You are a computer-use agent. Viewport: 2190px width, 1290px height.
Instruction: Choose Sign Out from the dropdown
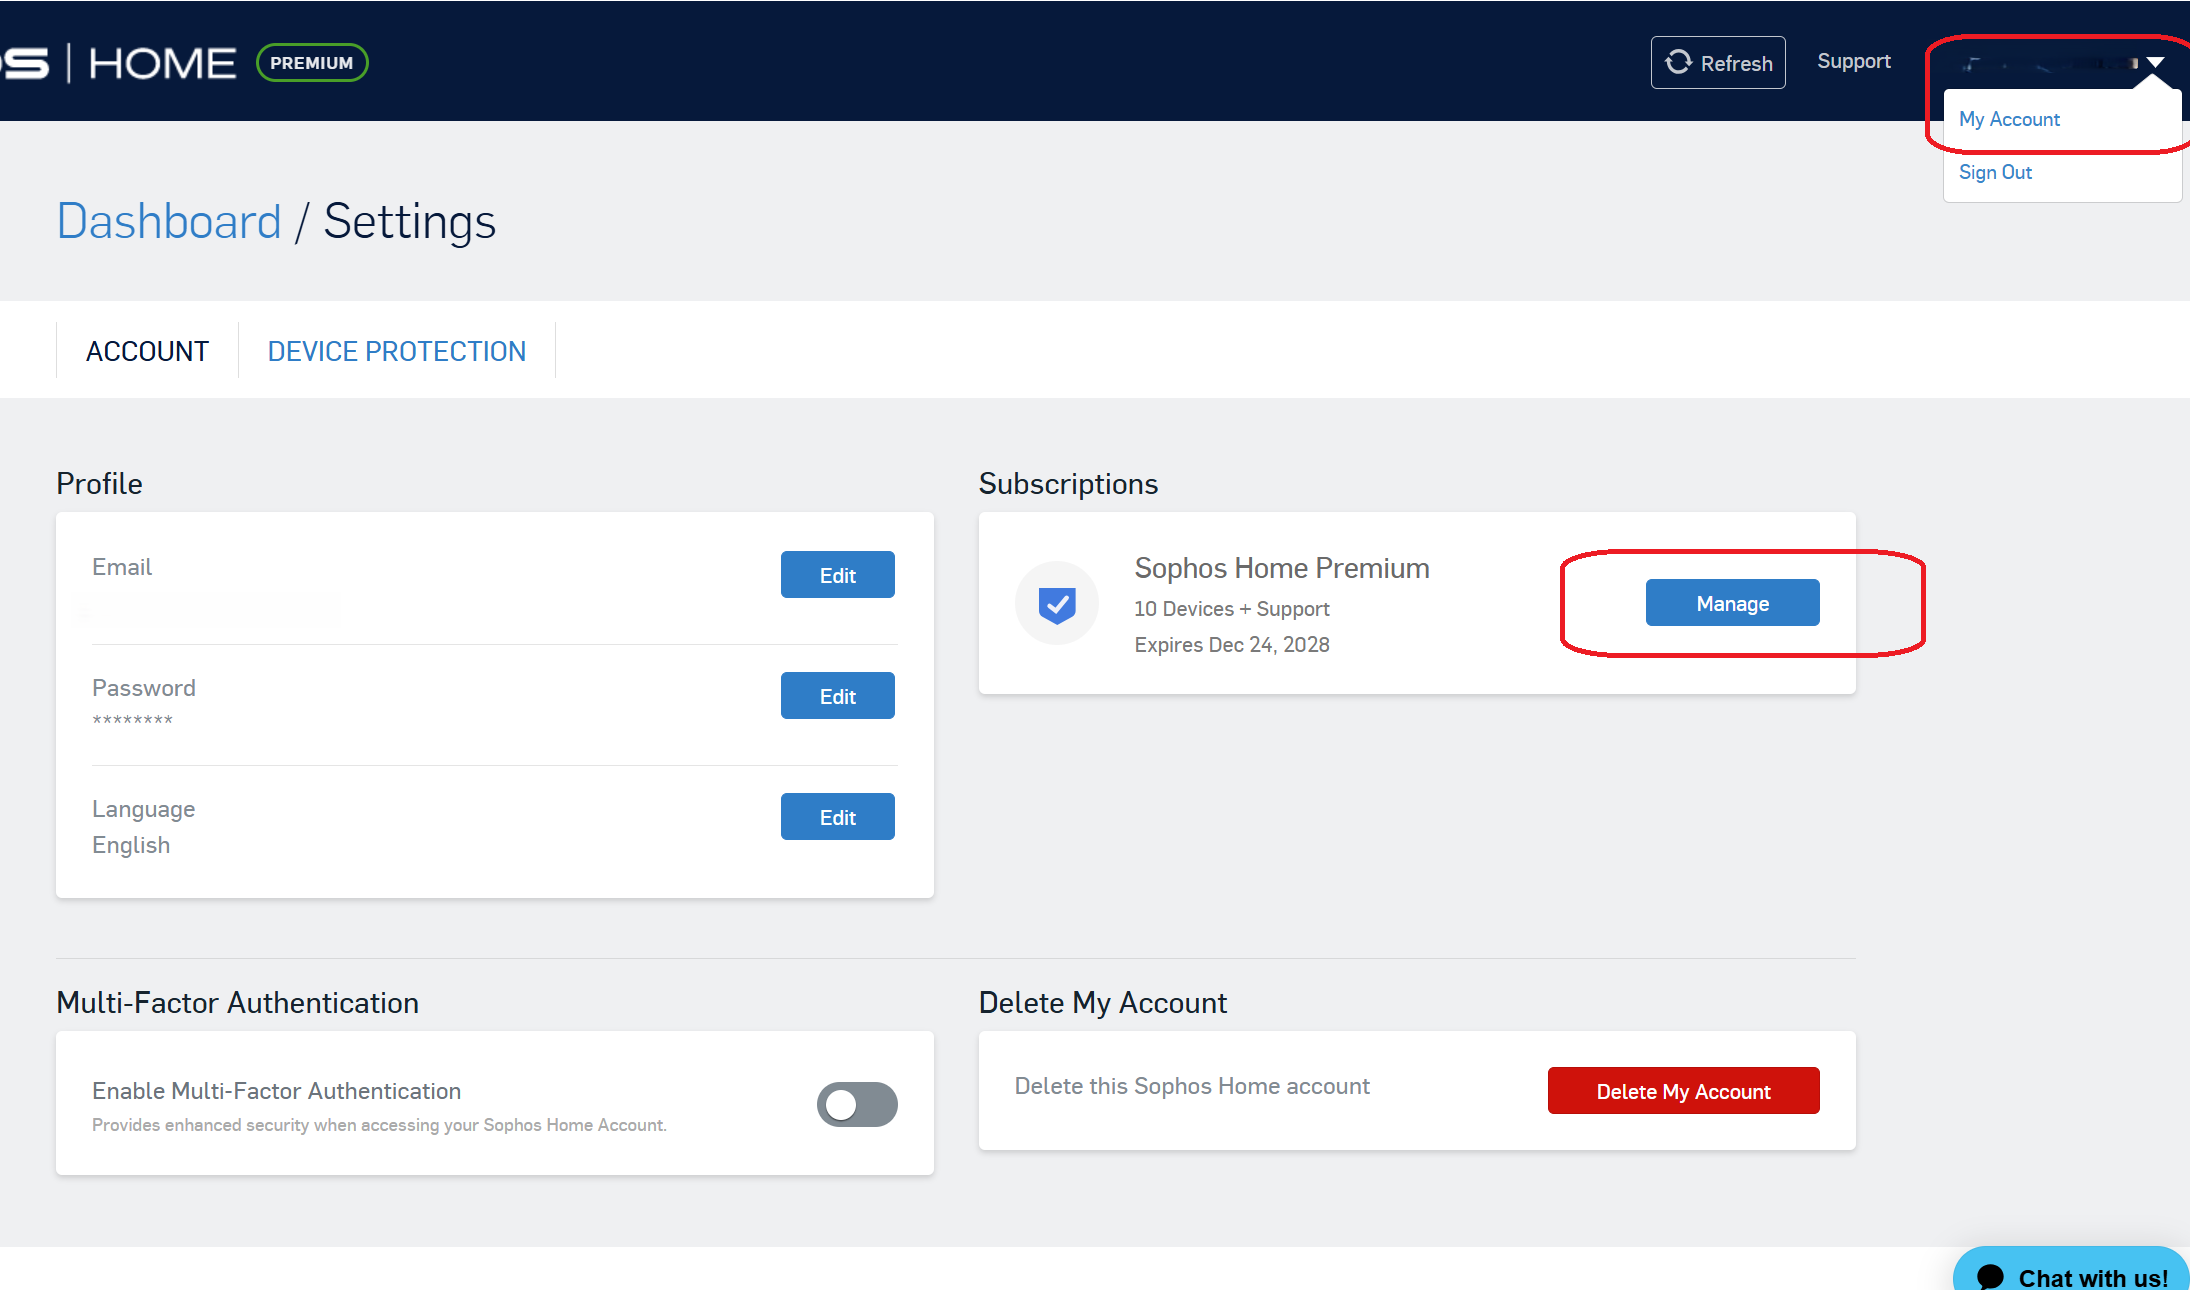(x=1995, y=172)
